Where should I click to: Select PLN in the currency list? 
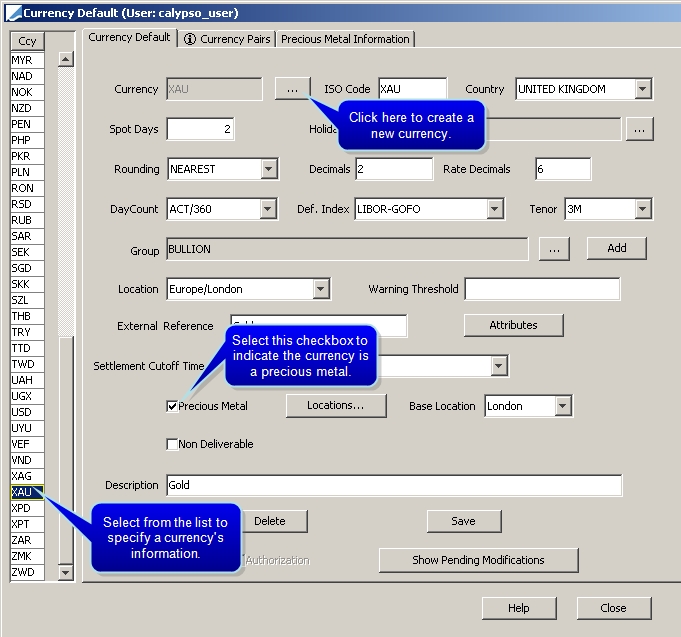click(27, 172)
